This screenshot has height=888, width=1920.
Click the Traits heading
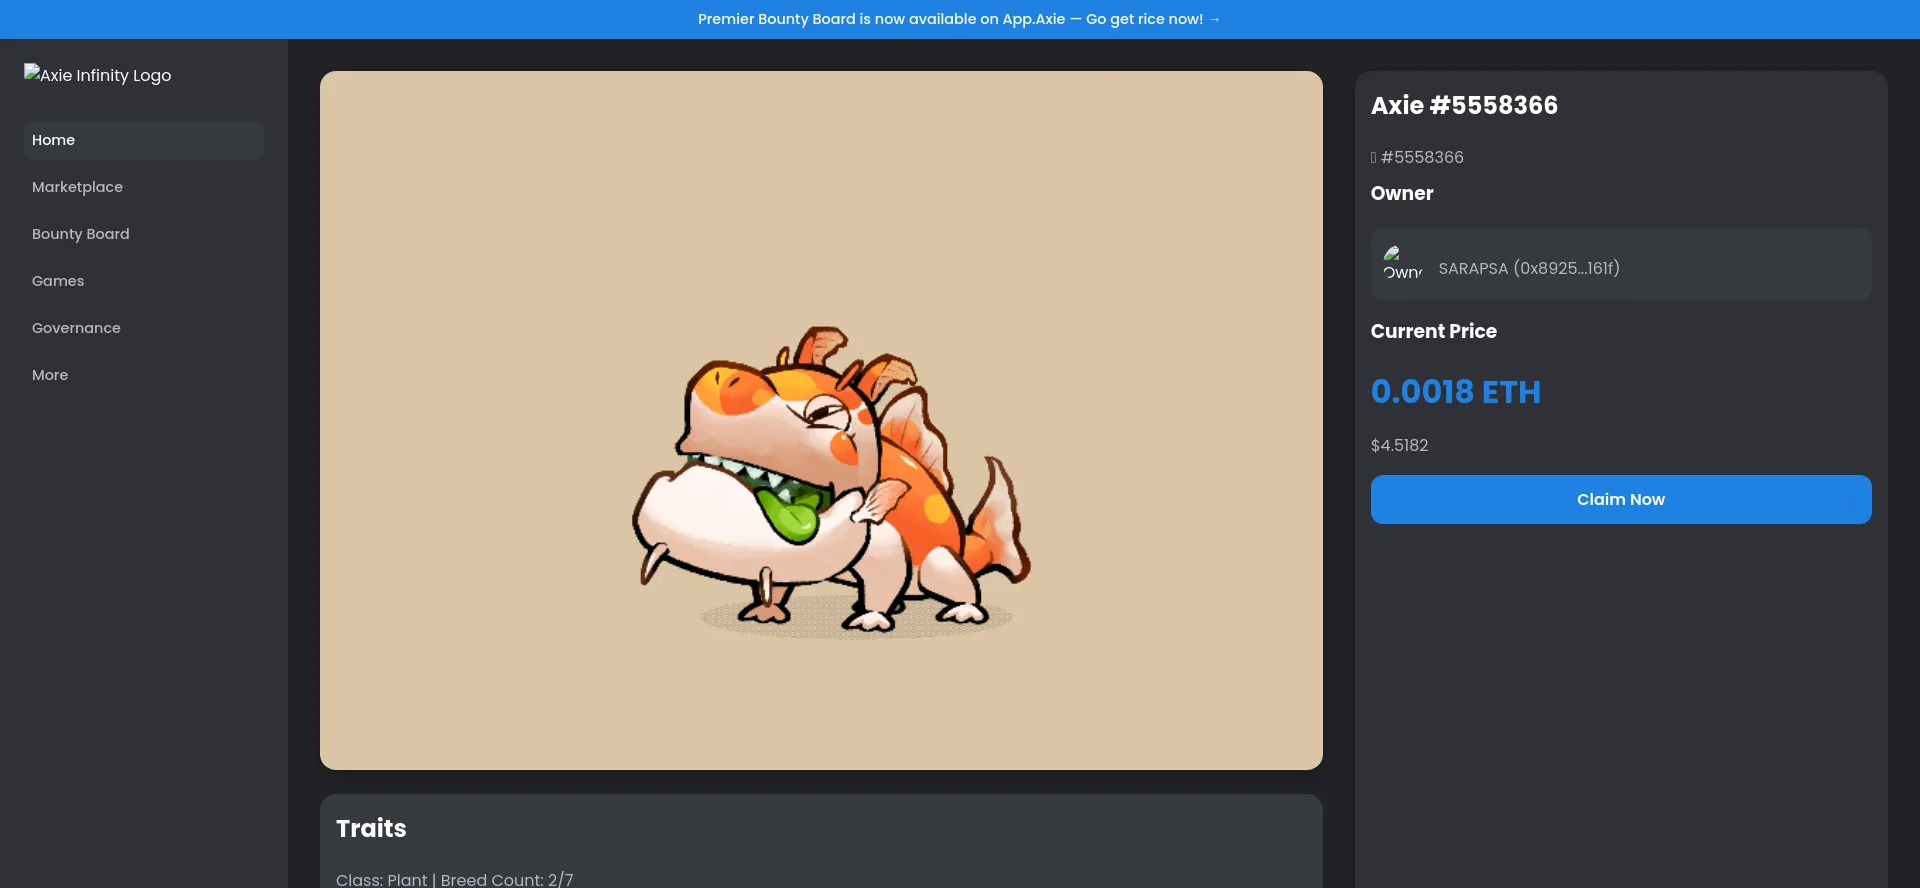point(371,828)
